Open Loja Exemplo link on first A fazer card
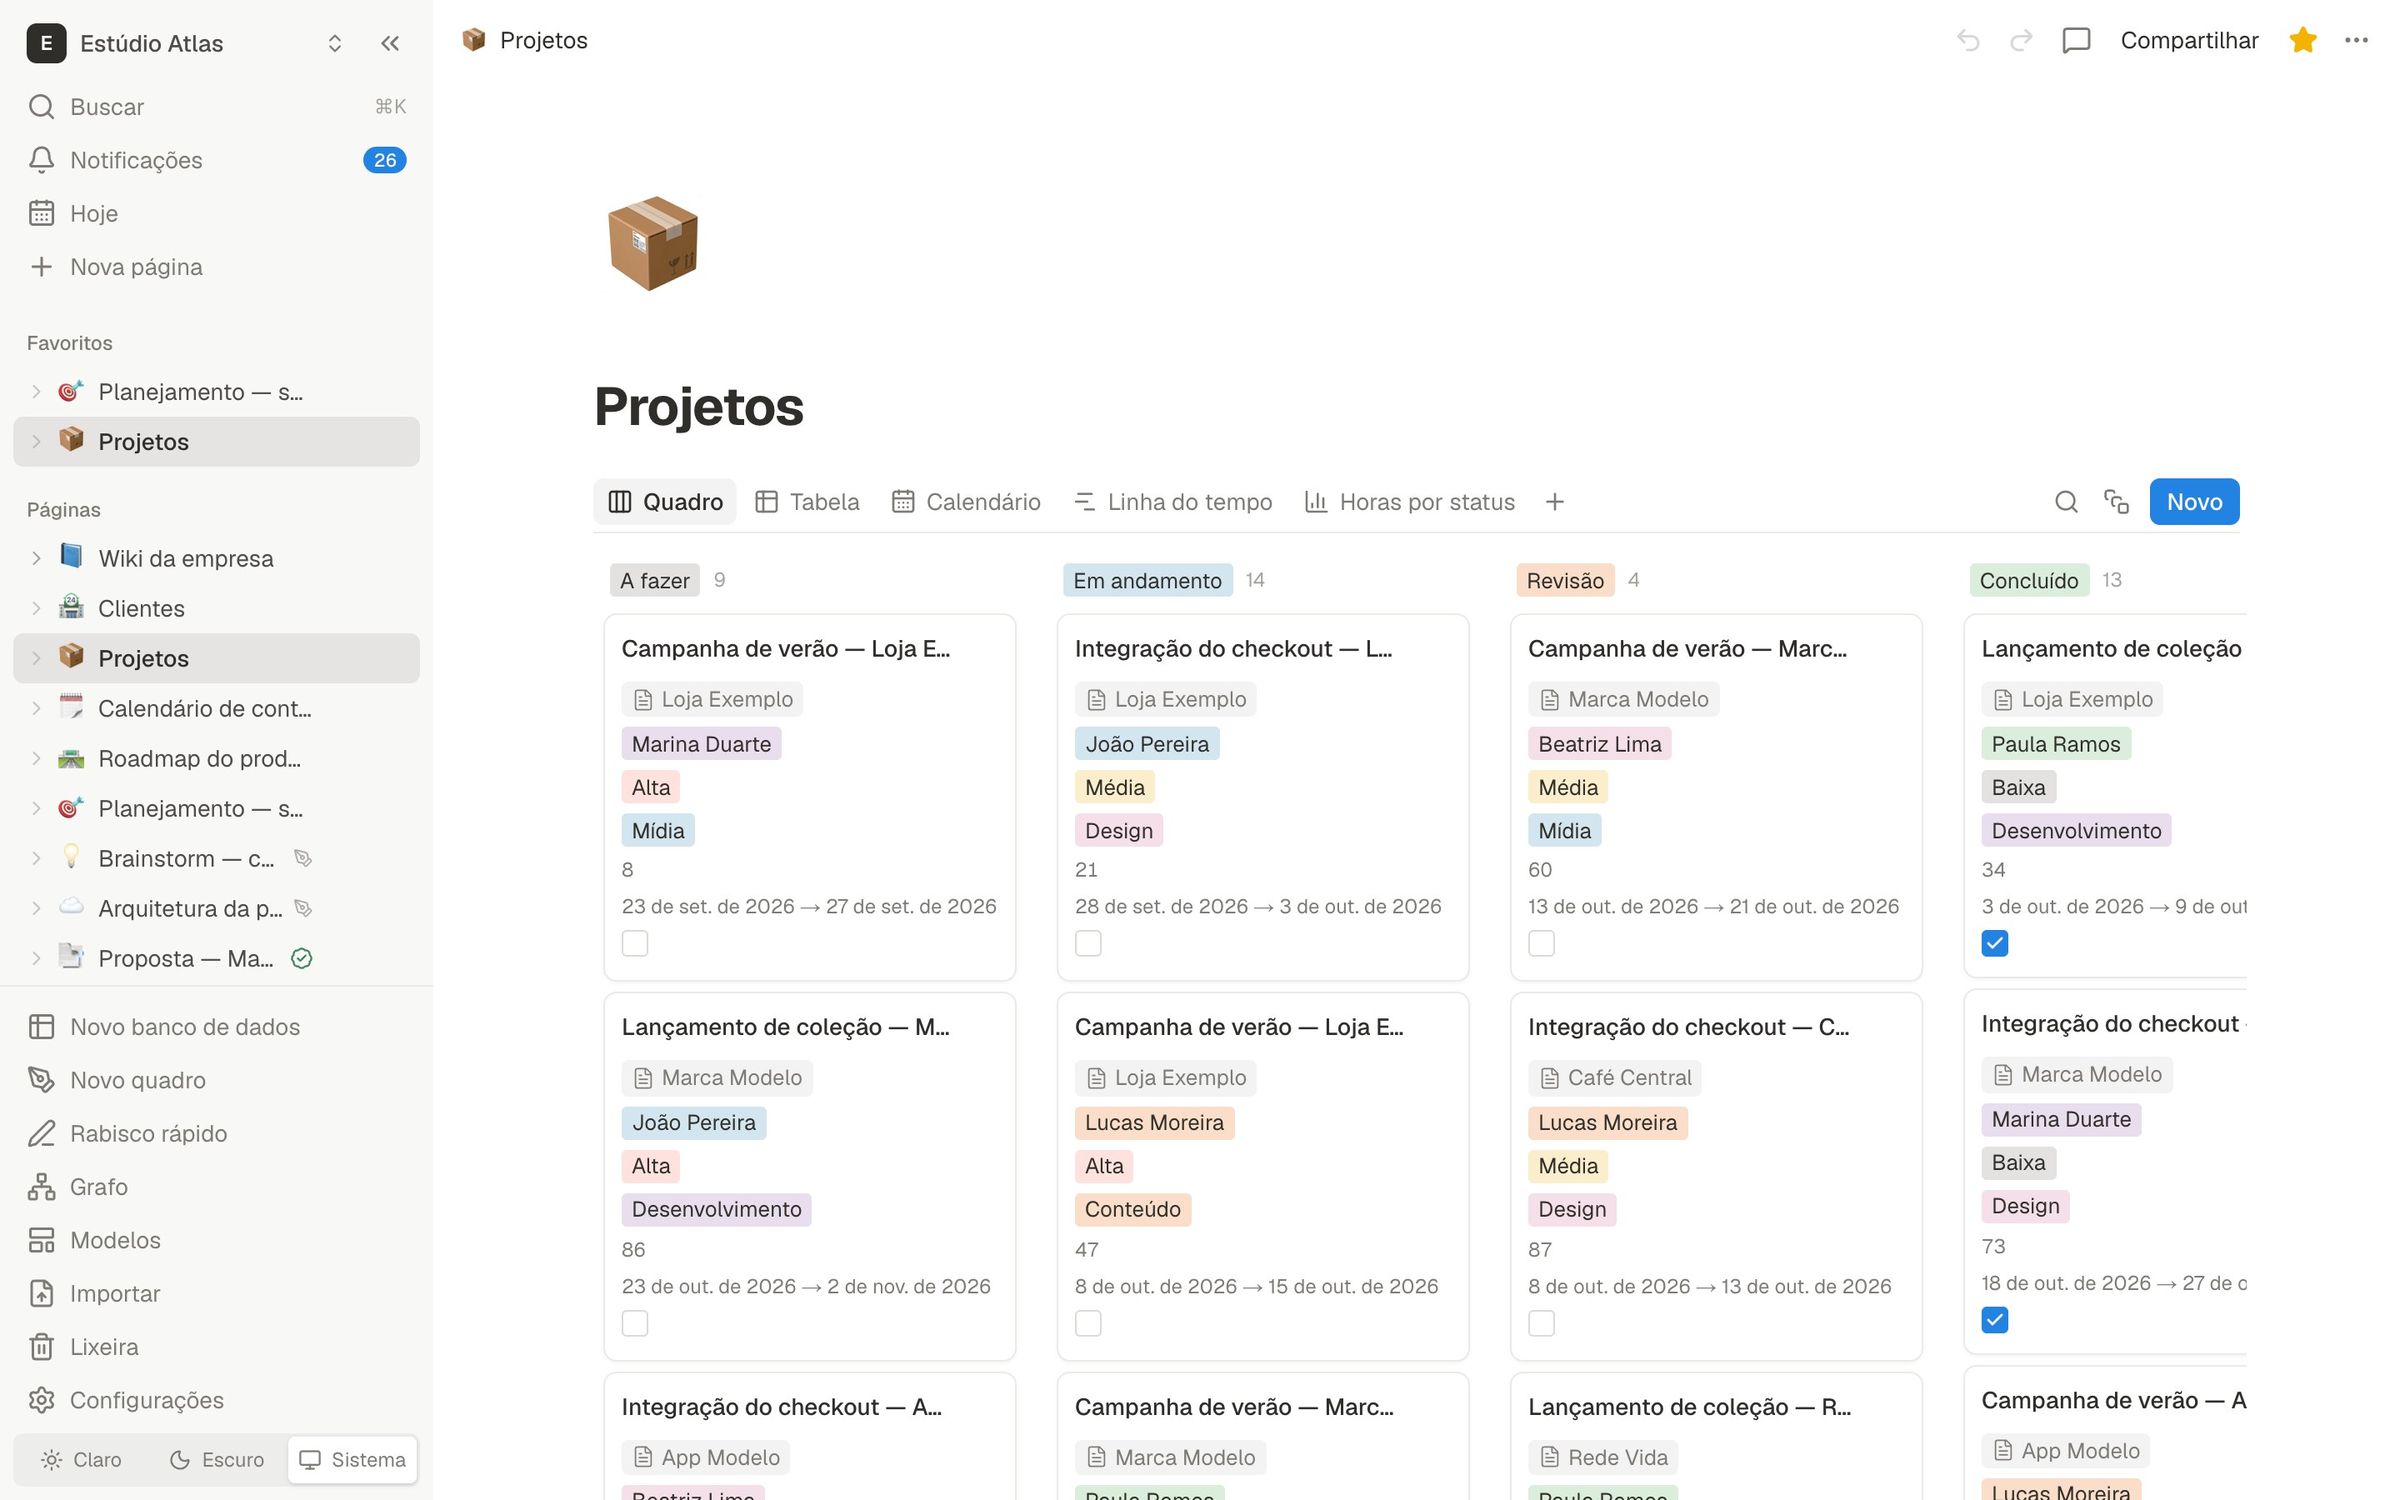The width and height of the screenshot is (2400, 1500). (712, 699)
